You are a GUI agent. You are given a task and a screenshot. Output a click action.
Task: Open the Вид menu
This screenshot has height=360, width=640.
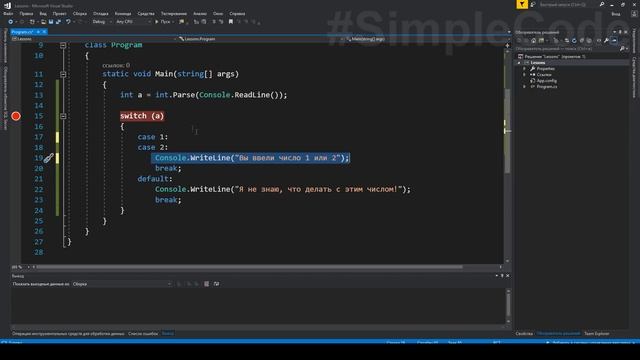point(43,13)
